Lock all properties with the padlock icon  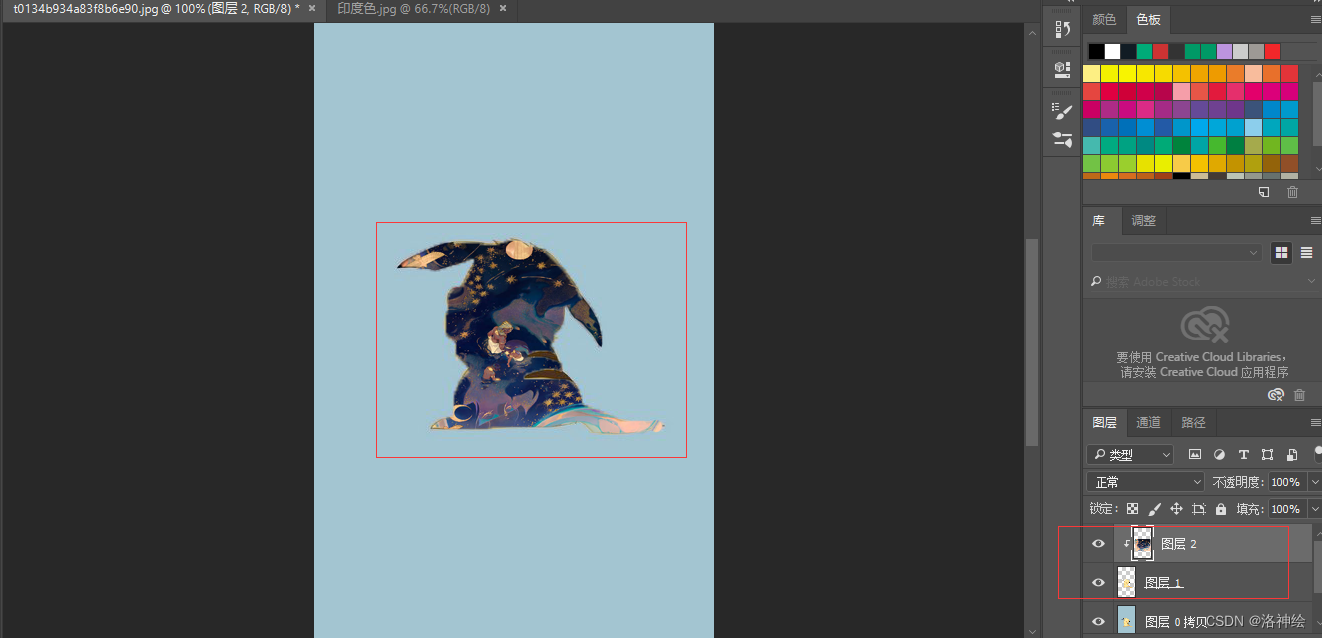1221,509
